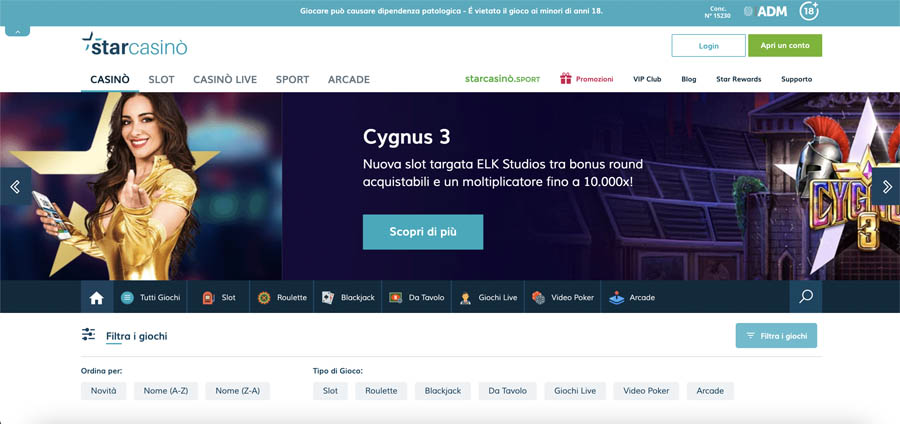Viewport: 900px width, 424px height.
Task: Filter game type by Roulette
Action: (x=381, y=391)
